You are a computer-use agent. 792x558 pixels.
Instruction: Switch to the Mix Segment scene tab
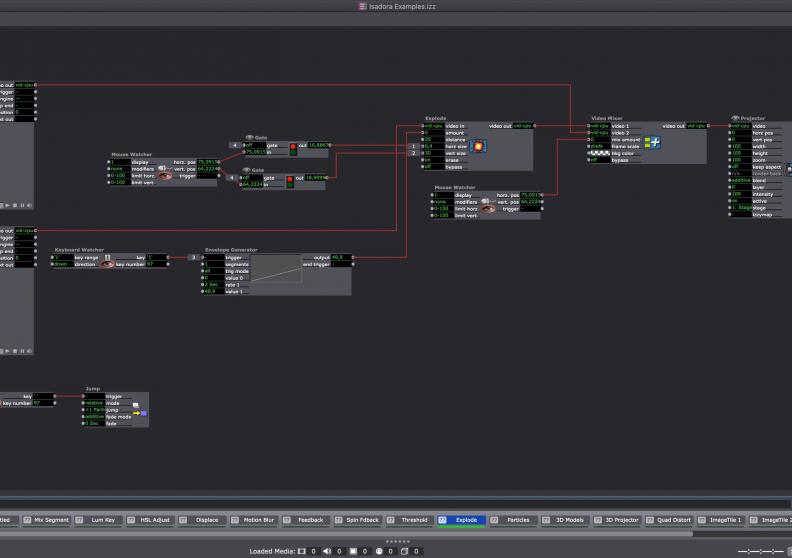click(47, 520)
